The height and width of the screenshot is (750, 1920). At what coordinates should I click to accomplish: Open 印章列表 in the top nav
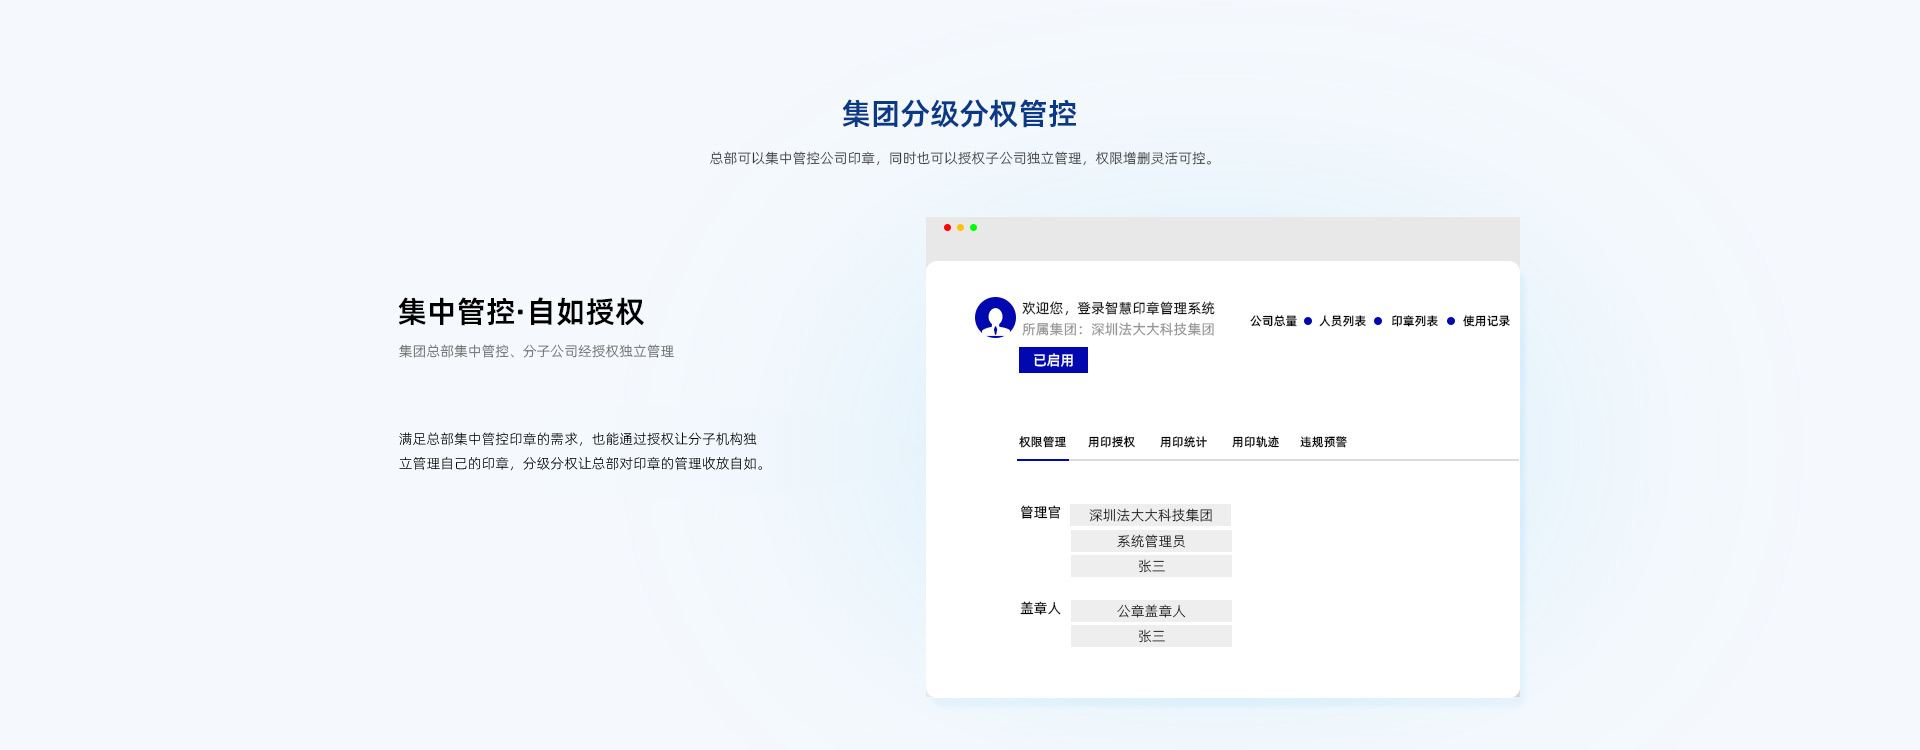1414,321
